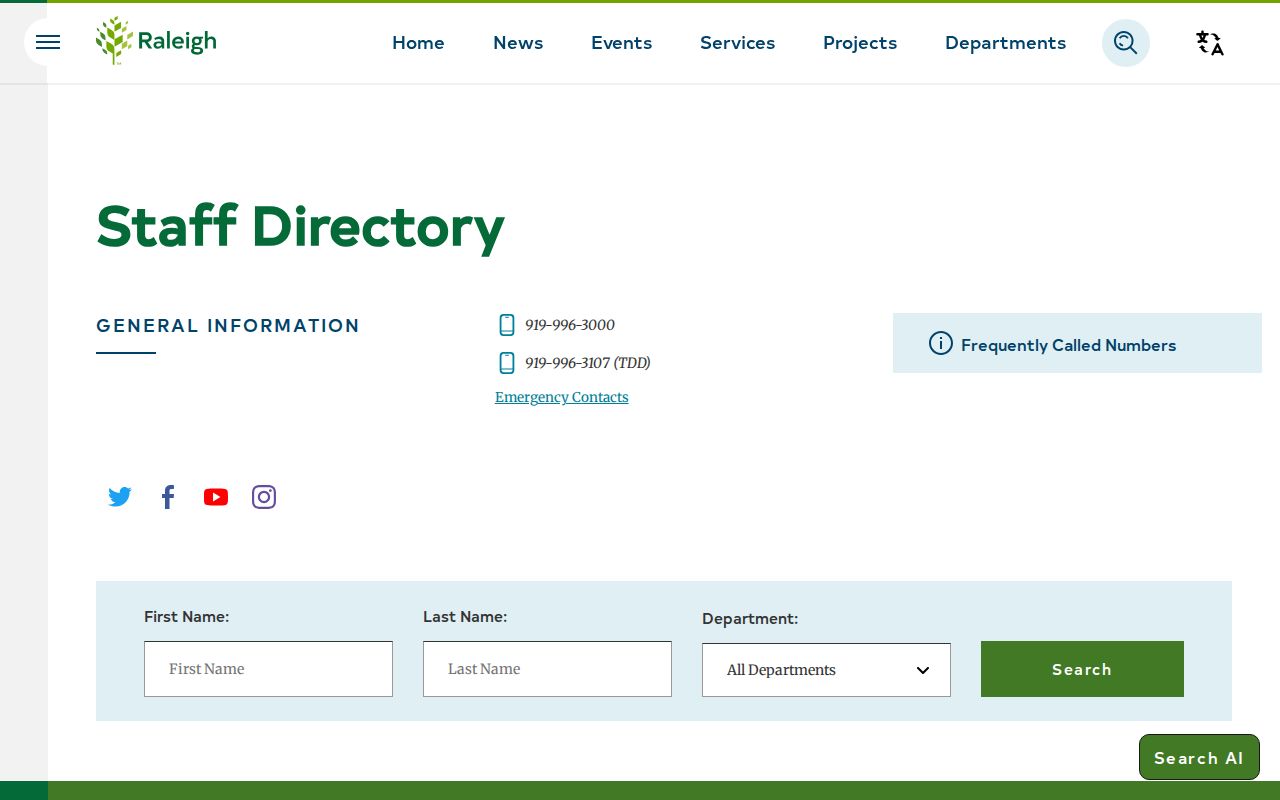This screenshot has height=800, width=1280.
Task: Open the News menu item
Action: [518, 43]
